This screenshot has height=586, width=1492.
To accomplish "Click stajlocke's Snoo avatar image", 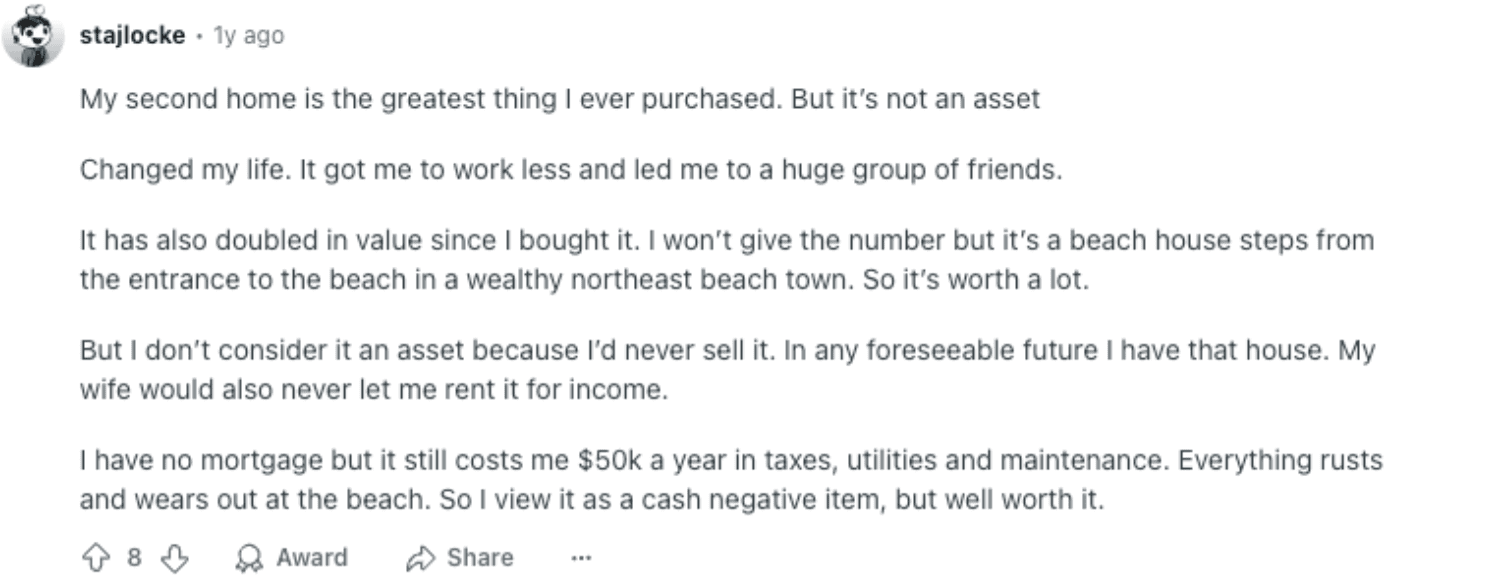I will pos(34,36).
